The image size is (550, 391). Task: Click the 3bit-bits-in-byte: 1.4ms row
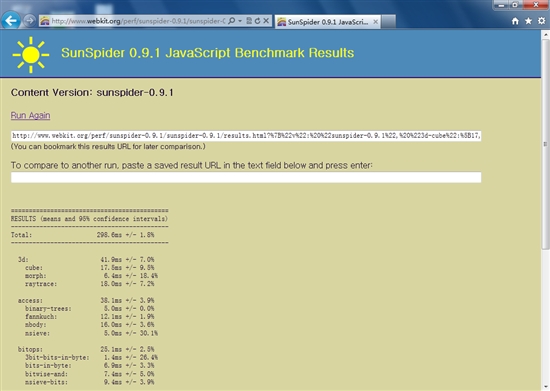coord(91,357)
